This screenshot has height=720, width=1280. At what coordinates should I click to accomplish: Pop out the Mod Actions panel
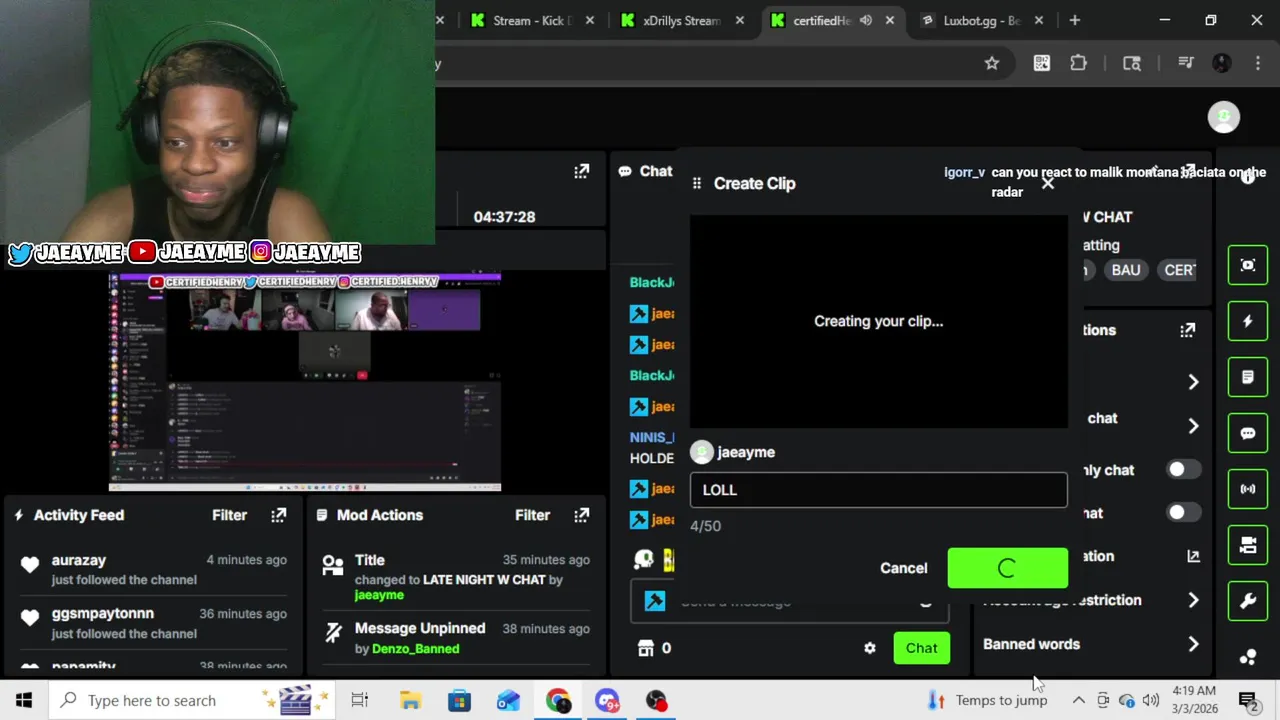(x=581, y=515)
